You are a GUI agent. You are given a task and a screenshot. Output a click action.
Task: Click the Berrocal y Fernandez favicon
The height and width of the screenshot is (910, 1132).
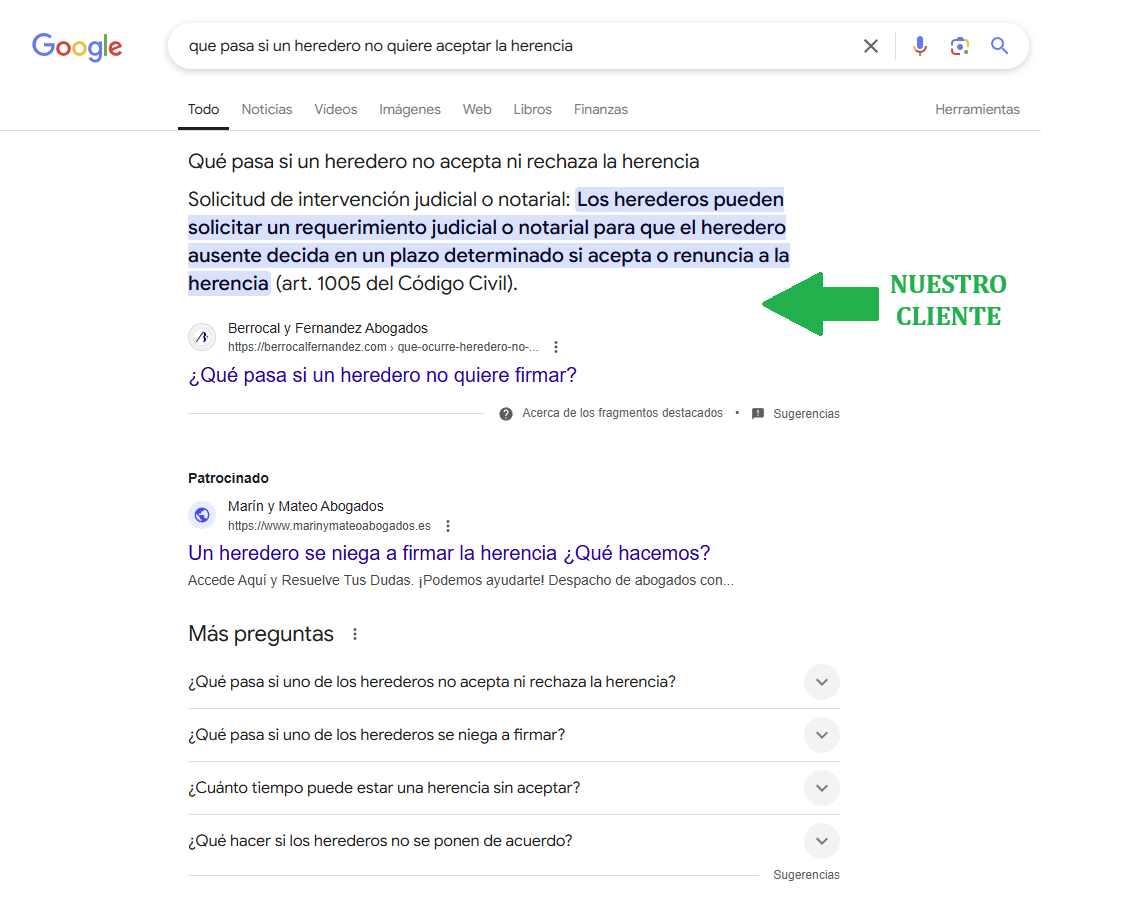point(202,337)
